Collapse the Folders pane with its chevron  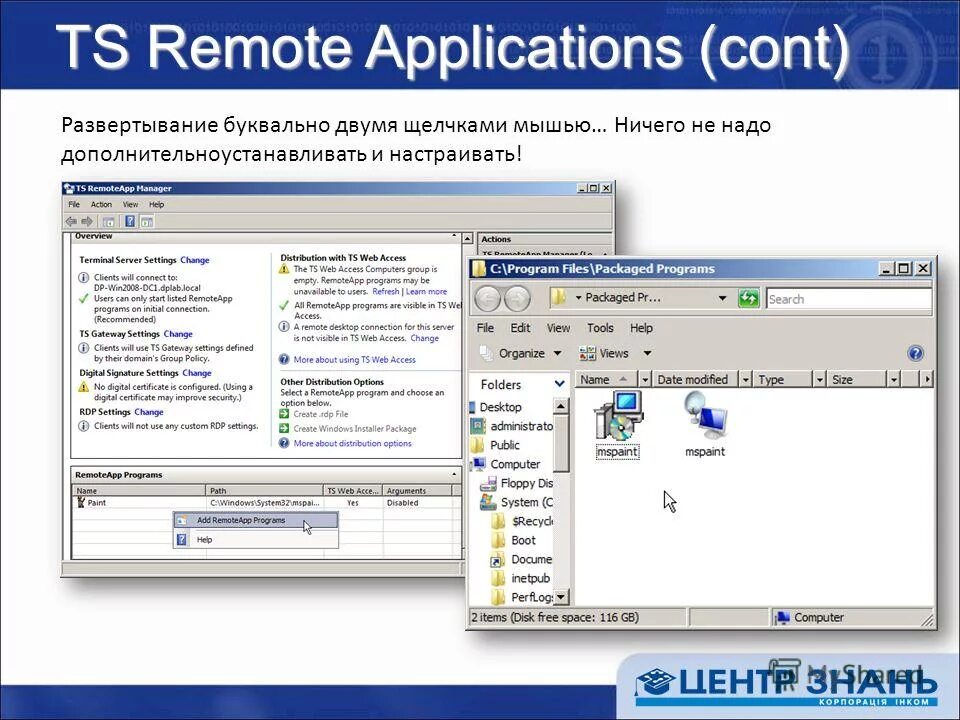click(x=558, y=384)
